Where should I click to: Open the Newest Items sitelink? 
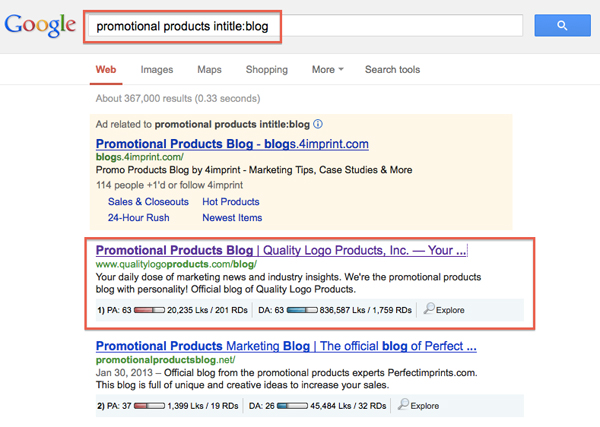tap(232, 218)
